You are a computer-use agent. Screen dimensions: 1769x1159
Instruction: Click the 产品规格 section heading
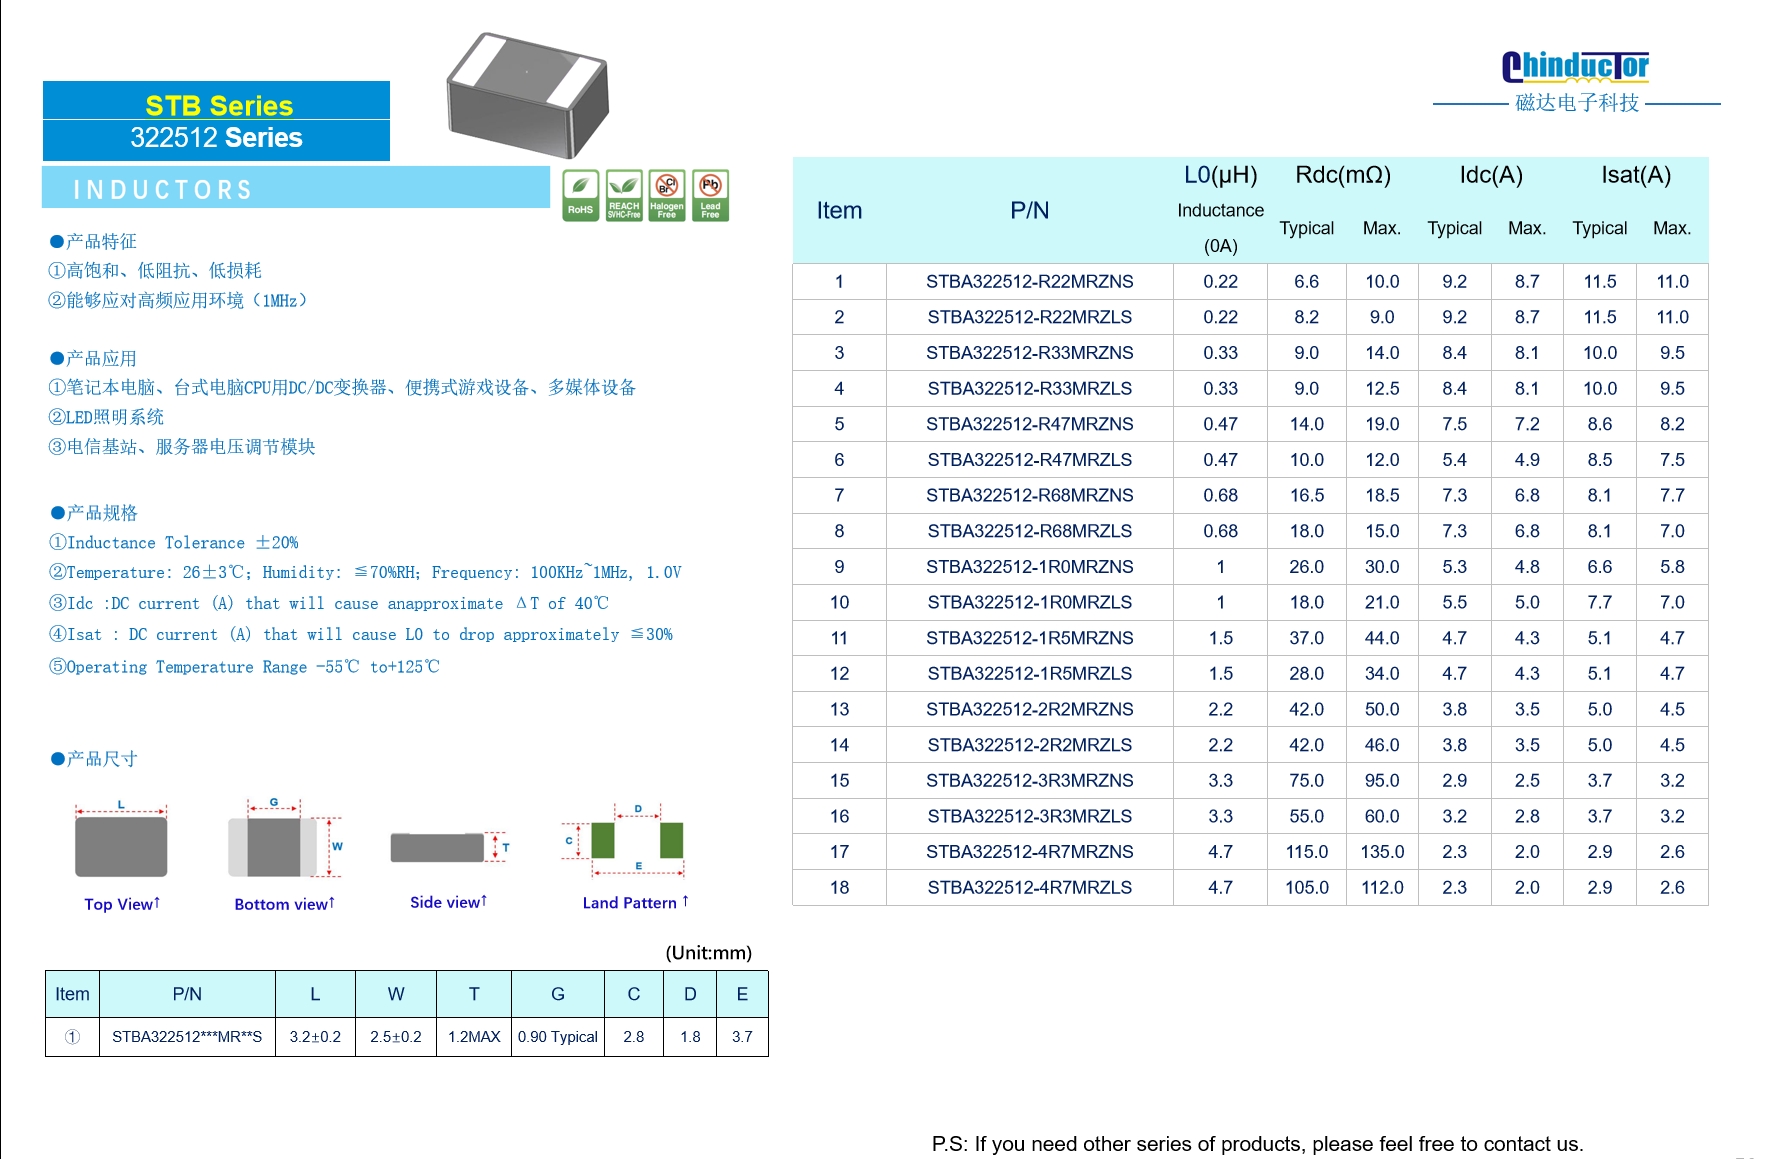93,513
